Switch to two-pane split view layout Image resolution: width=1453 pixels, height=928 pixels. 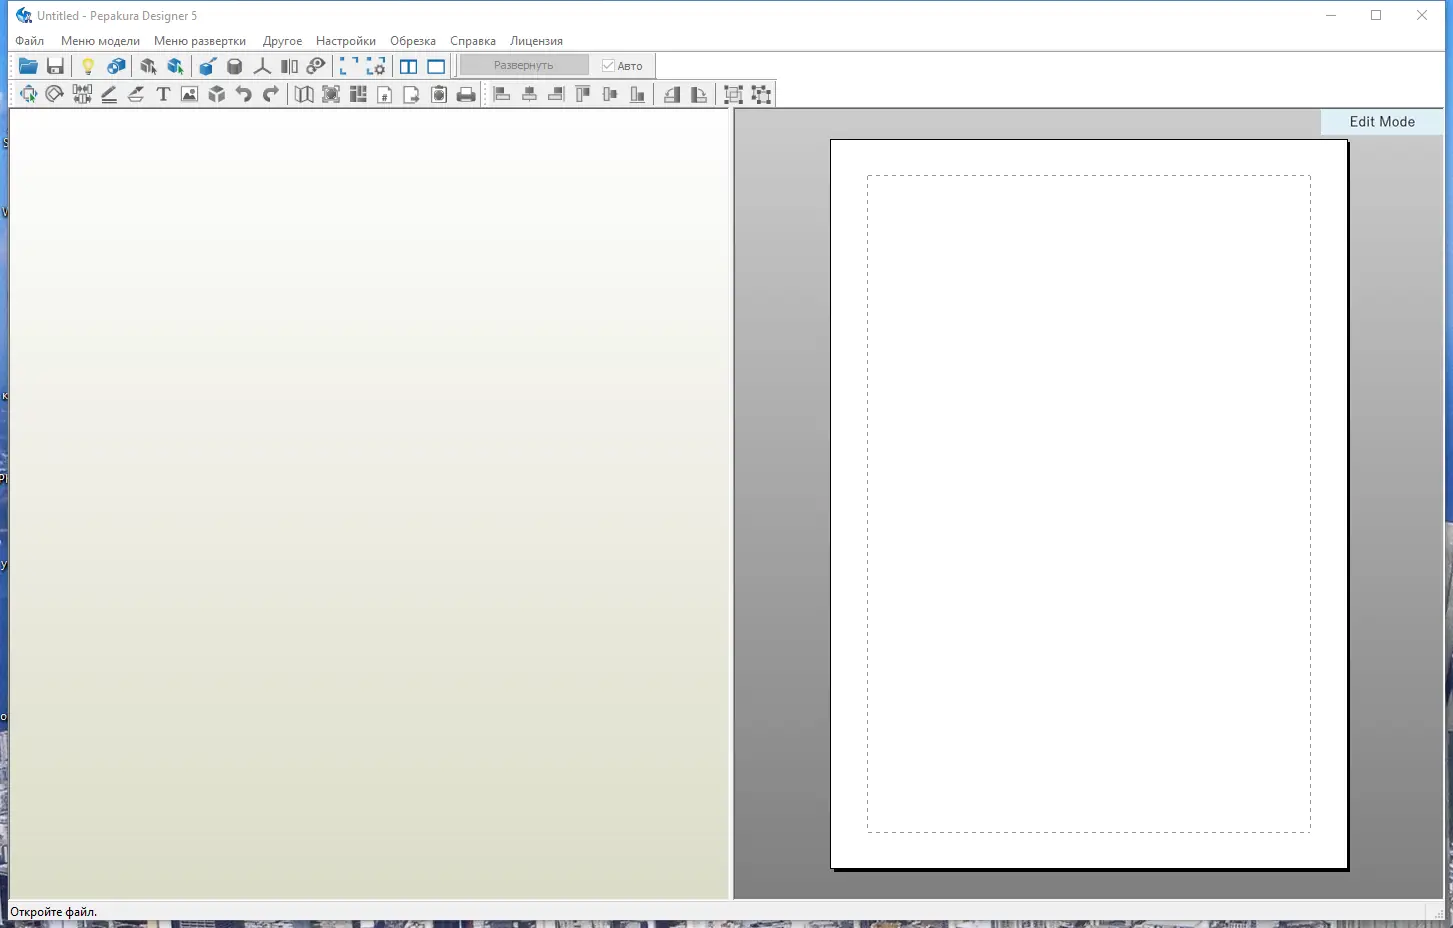pyautogui.click(x=408, y=66)
